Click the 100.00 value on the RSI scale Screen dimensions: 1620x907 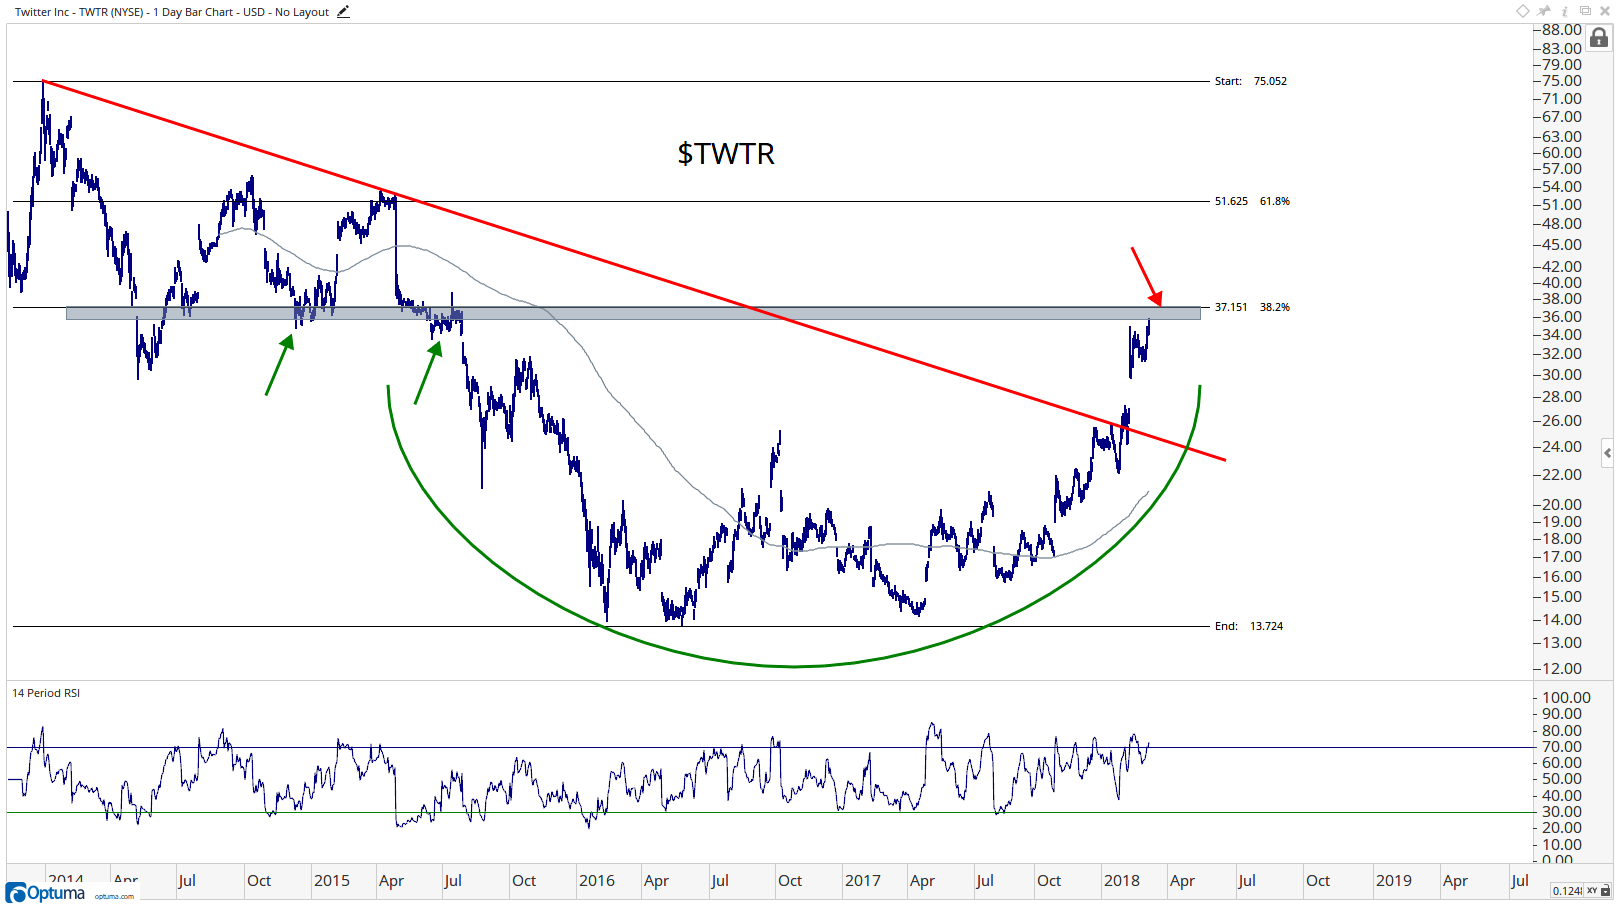[1566, 698]
